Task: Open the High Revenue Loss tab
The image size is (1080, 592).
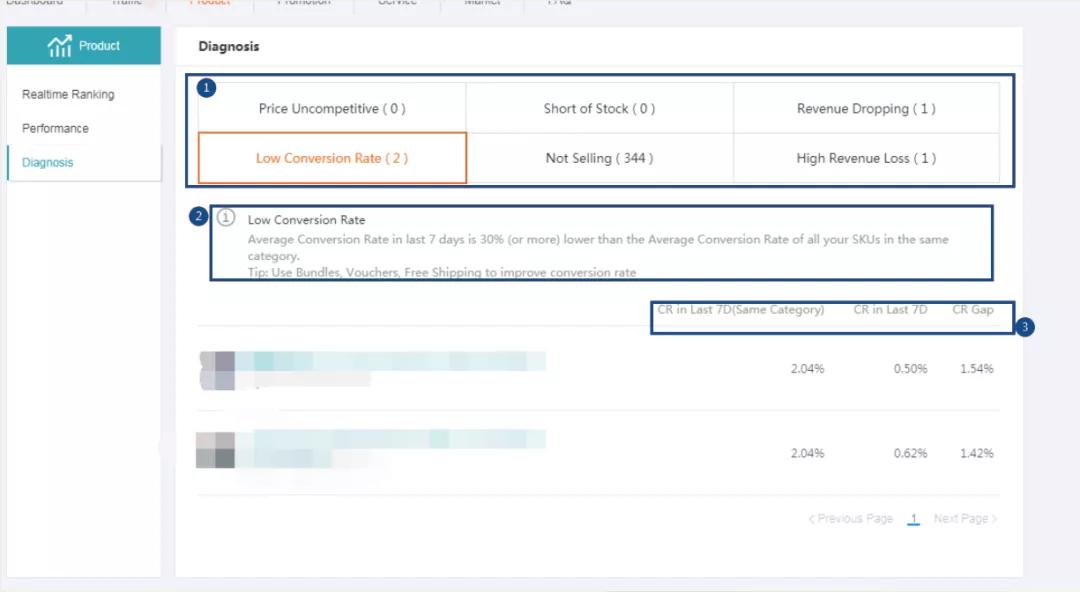Action: tap(866, 159)
